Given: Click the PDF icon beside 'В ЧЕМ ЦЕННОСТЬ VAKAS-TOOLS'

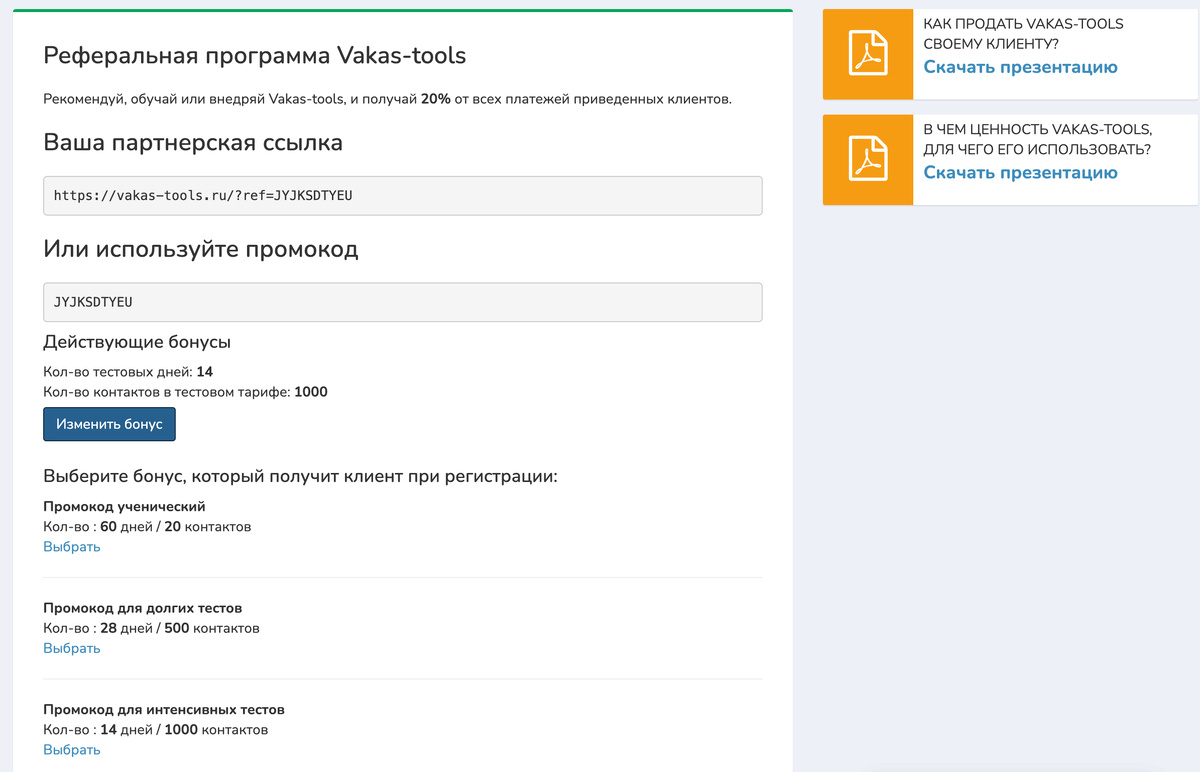Looking at the screenshot, I should coord(868,160).
